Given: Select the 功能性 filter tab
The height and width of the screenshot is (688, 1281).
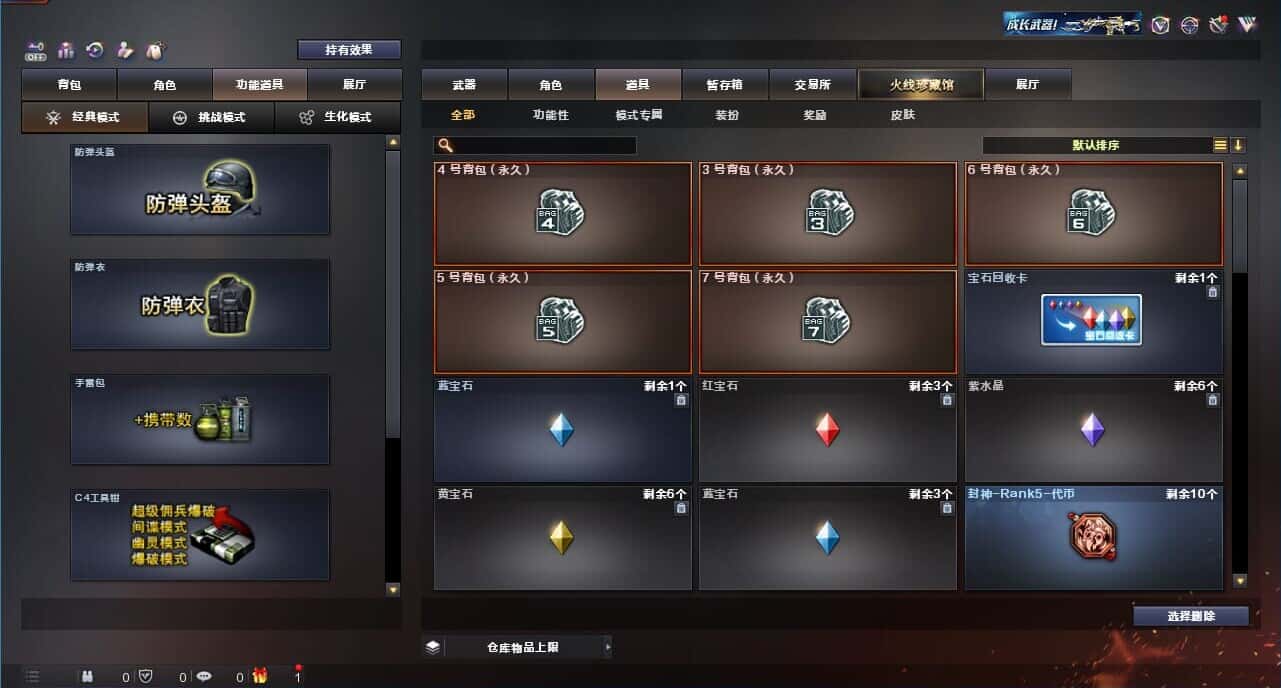Looking at the screenshot, I should point(551,115).
